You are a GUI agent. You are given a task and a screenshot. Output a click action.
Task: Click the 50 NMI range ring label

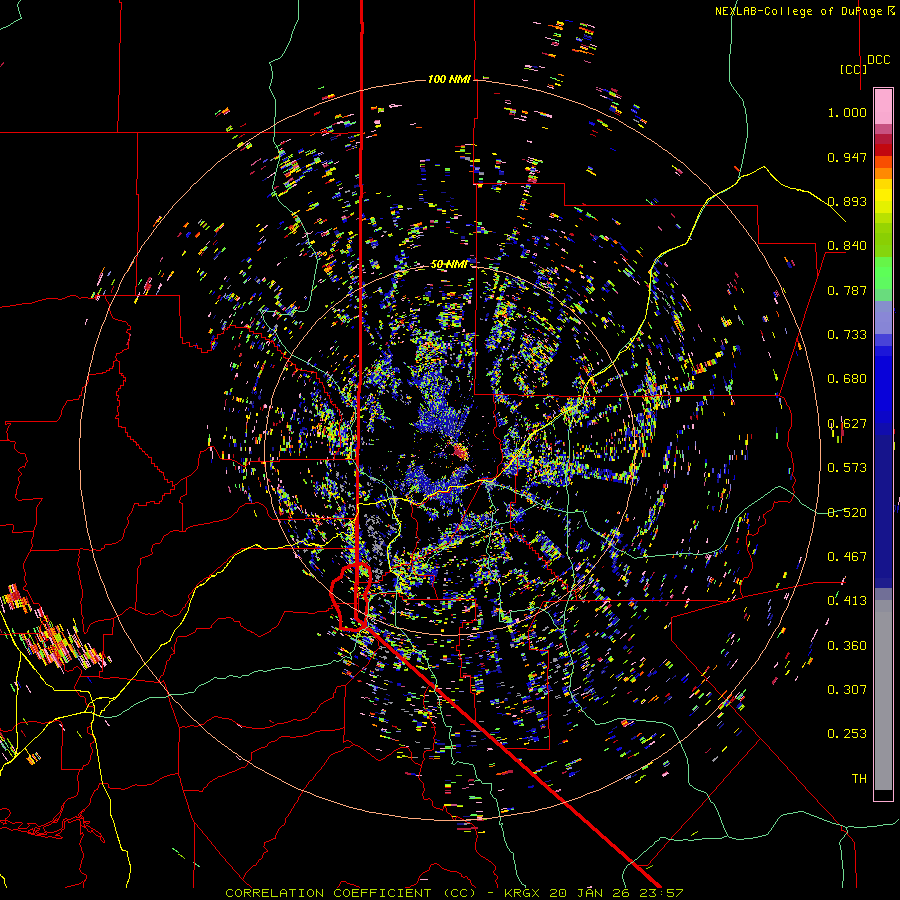pos(449,264)
